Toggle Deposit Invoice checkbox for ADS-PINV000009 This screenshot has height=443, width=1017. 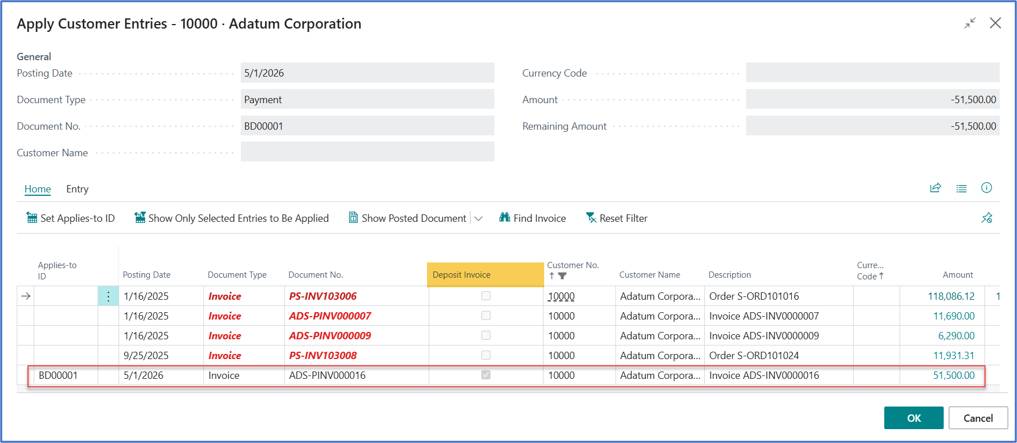coord(486,335)
